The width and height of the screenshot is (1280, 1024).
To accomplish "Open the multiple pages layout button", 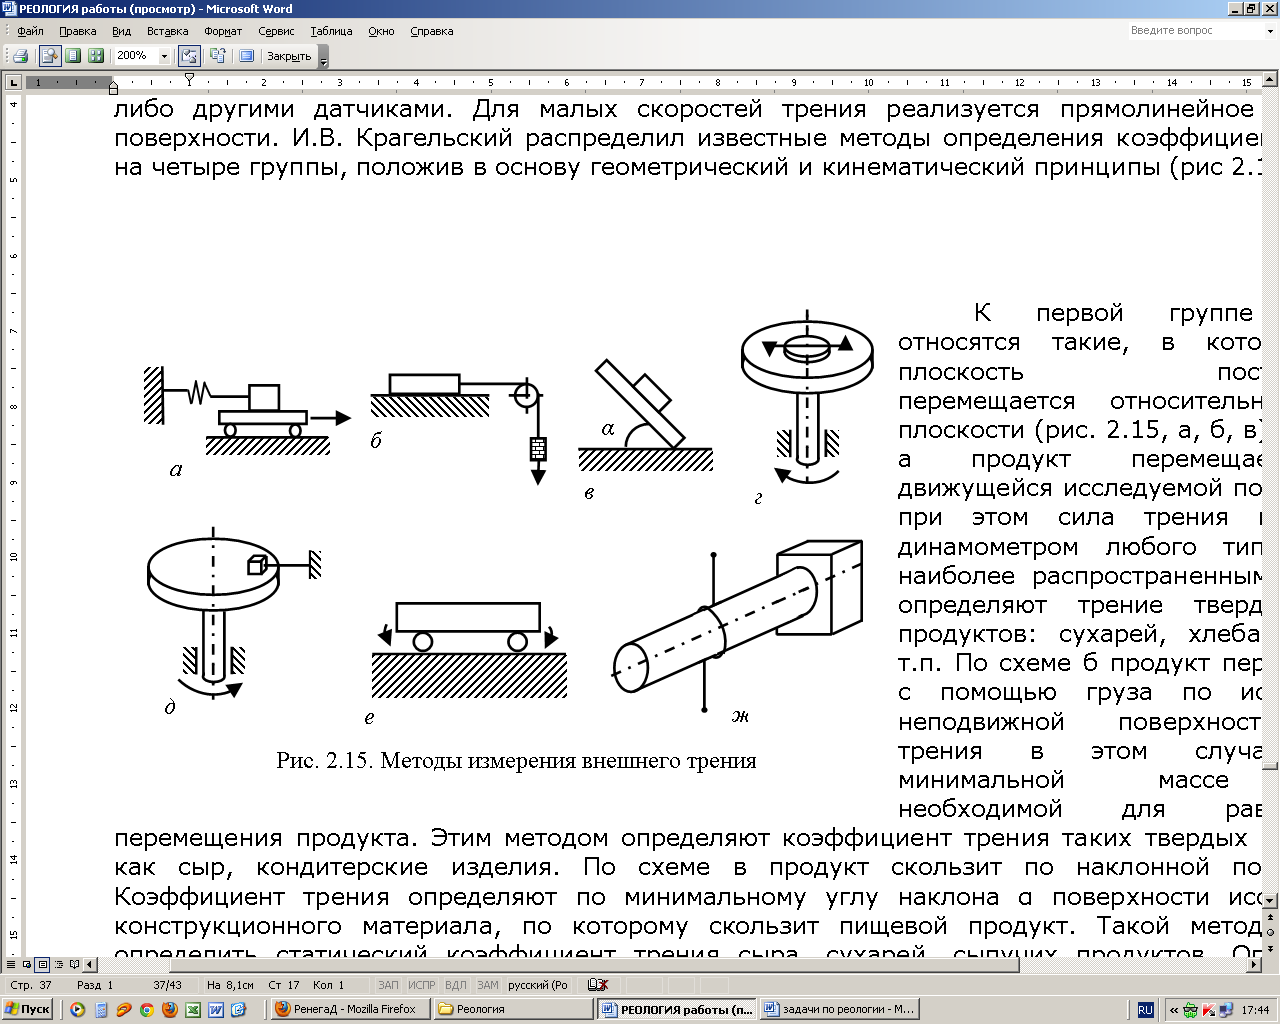I will [96, 56].
